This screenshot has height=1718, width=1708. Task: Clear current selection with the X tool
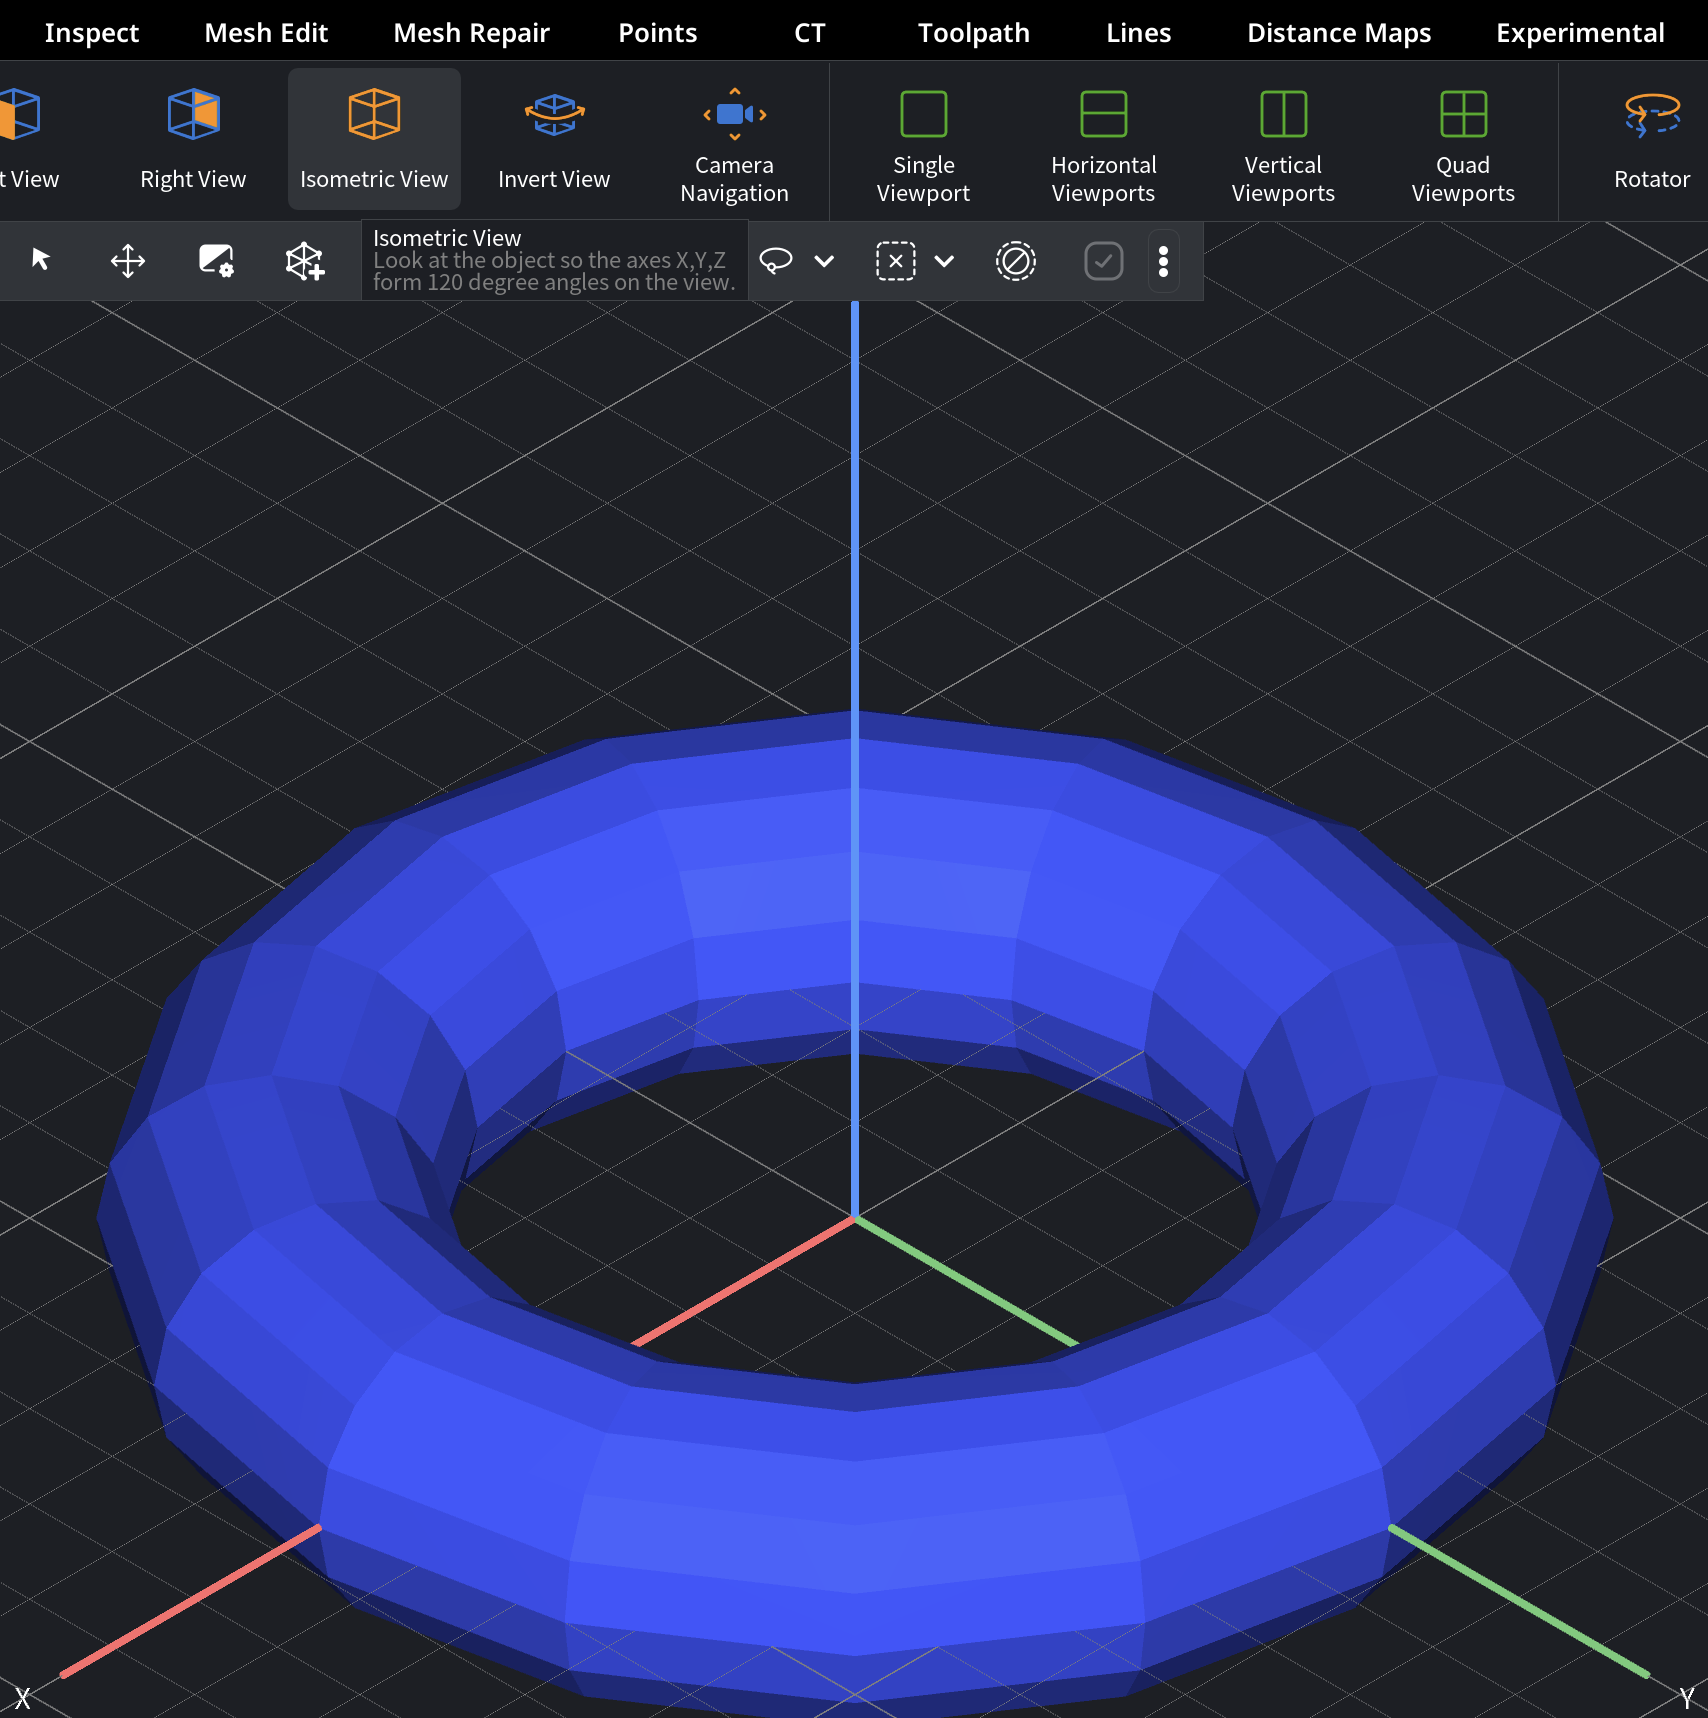pyautogui.click(x=896, y=261)
